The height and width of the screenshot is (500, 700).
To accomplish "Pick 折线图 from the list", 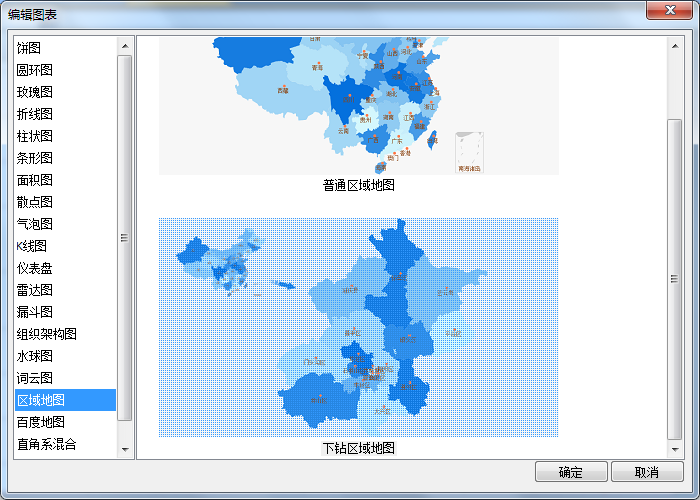I will point(34,114).
